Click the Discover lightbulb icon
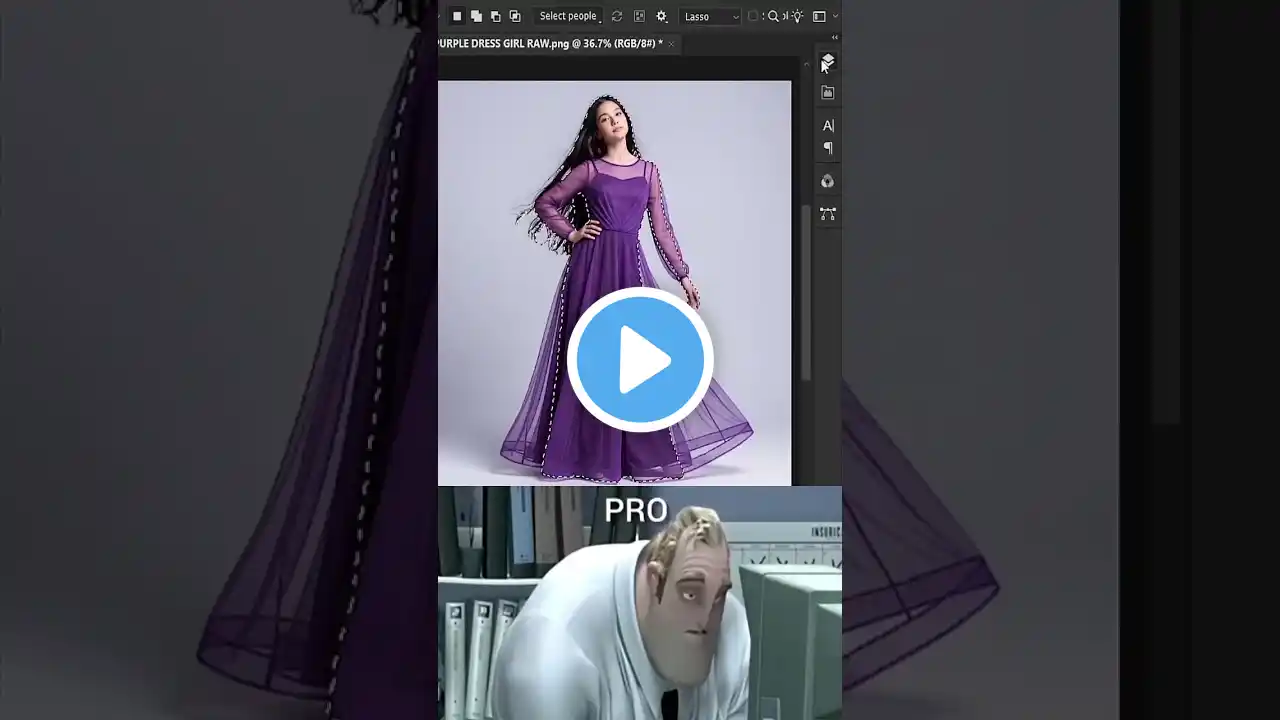Viewport: 1280px width, 720px height. click(795, 15)
